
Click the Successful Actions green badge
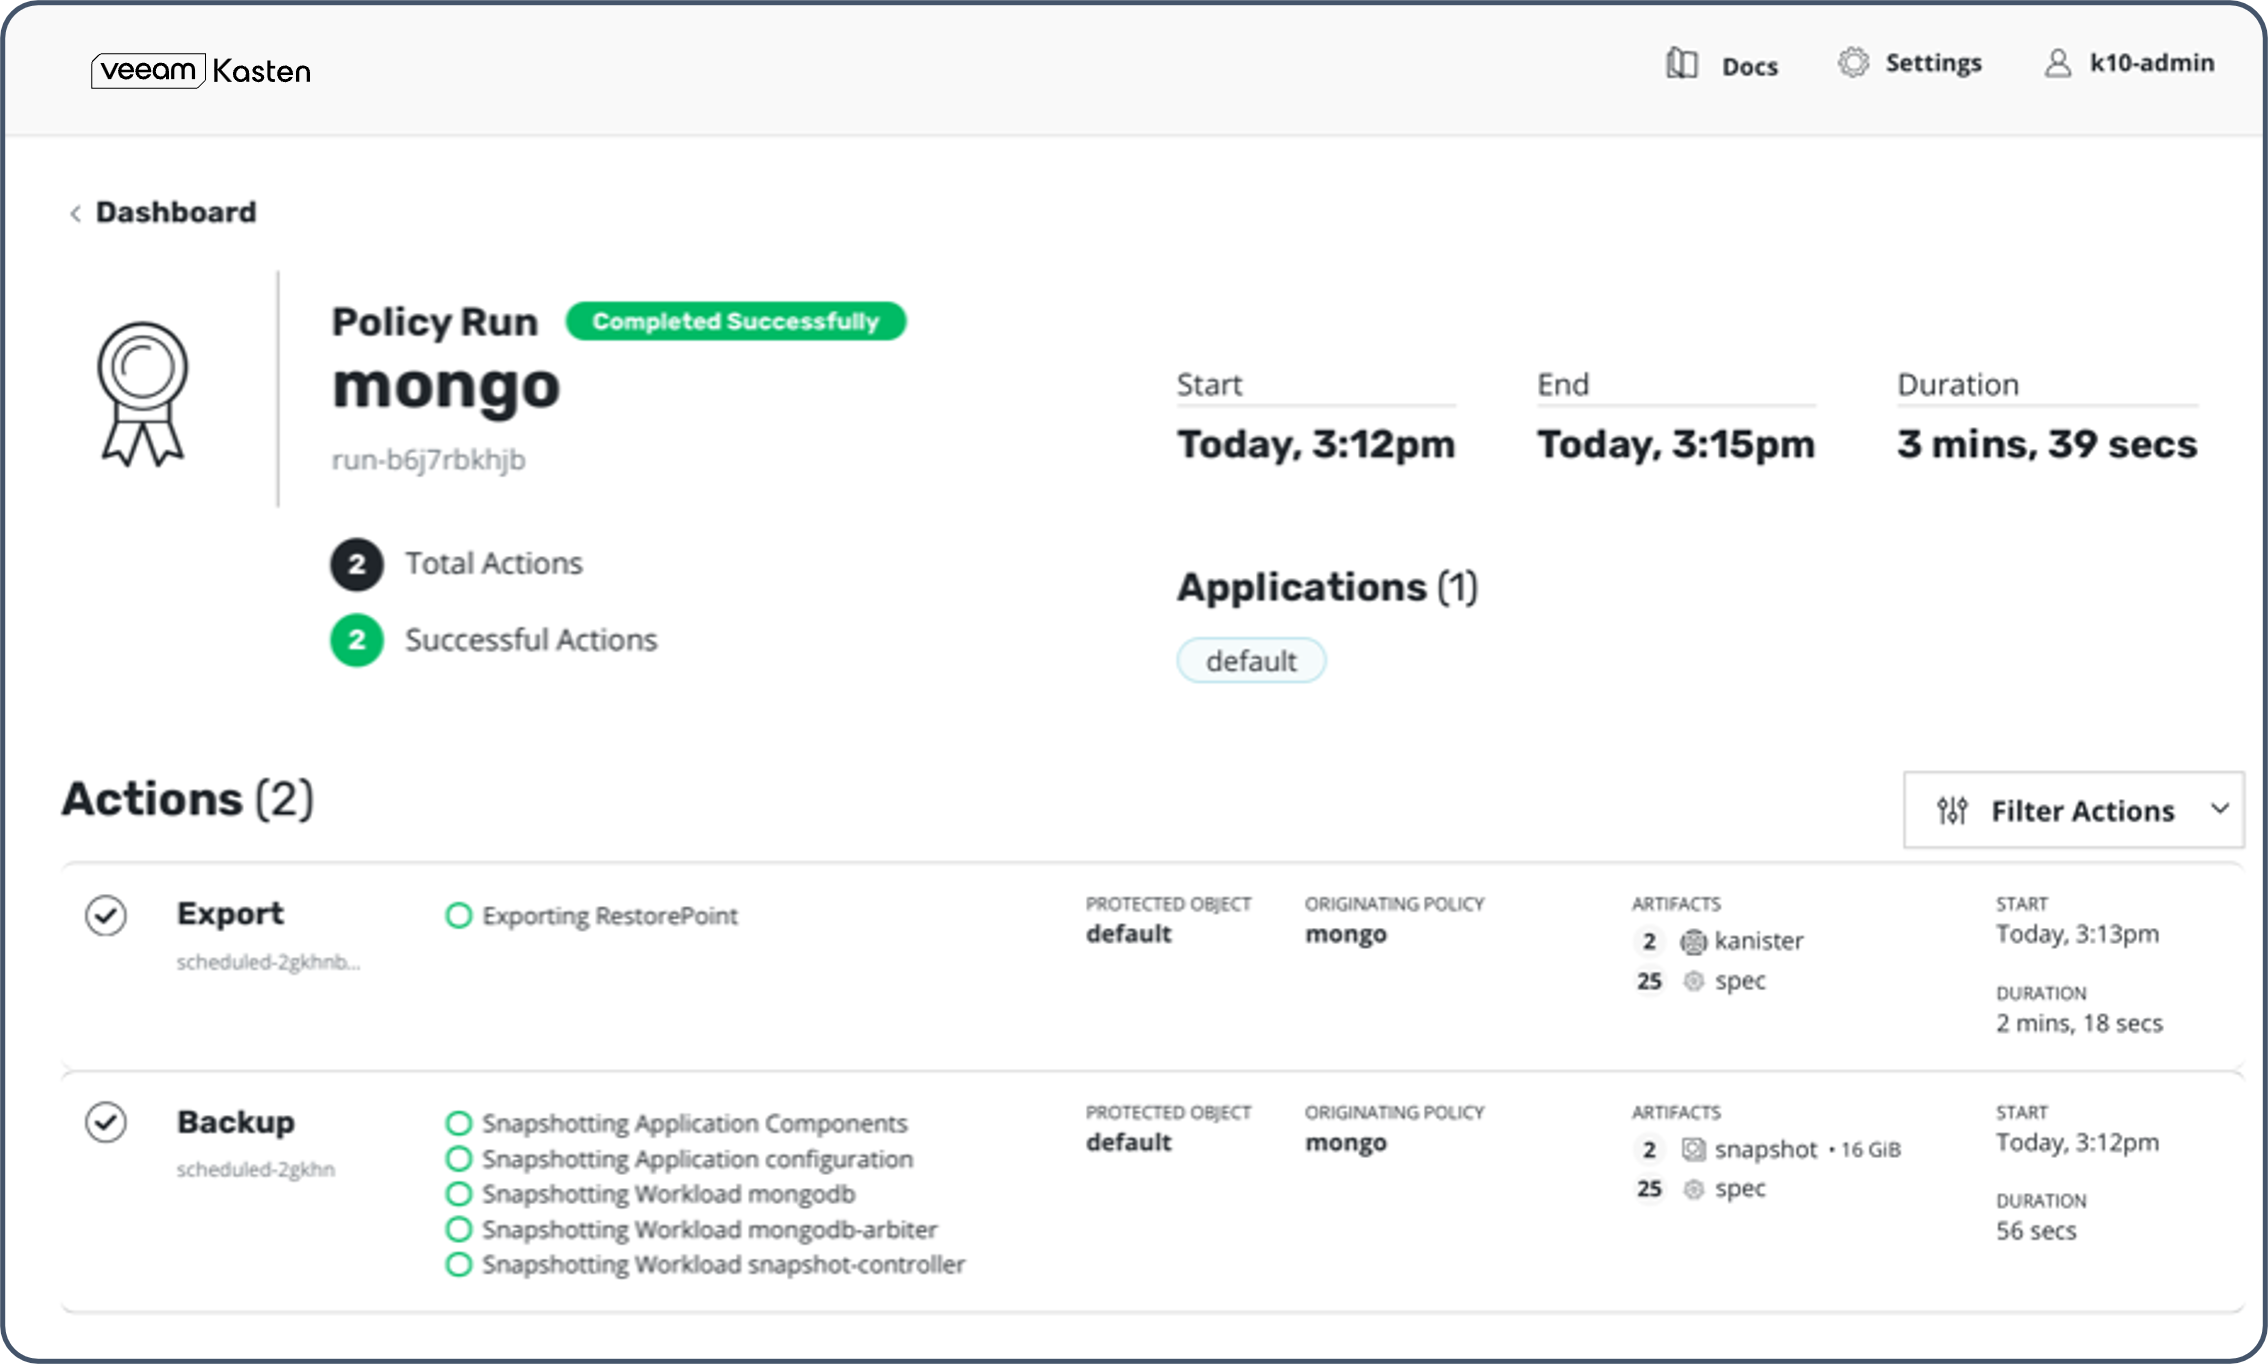point(357,640)
